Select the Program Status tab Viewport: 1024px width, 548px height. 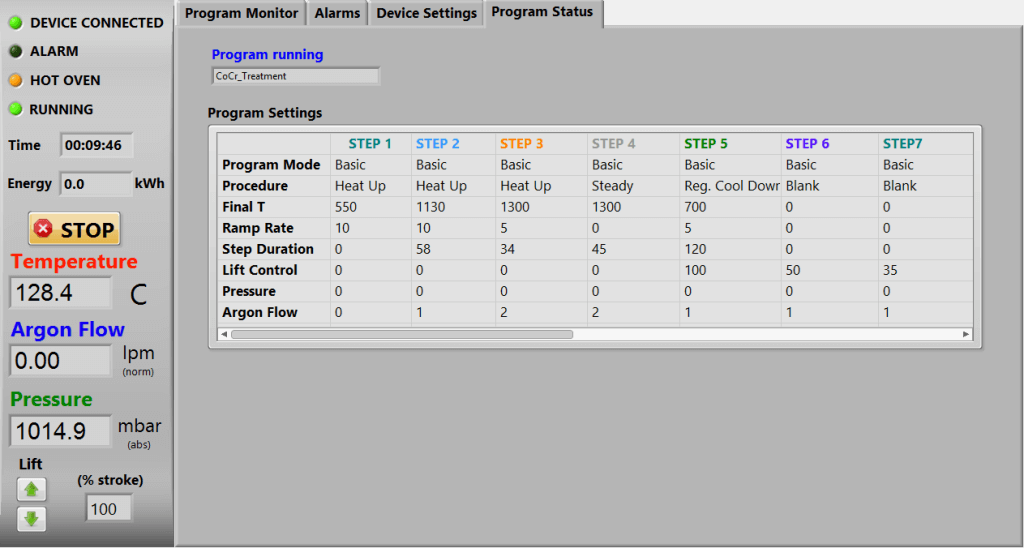[x=542, y=12]
